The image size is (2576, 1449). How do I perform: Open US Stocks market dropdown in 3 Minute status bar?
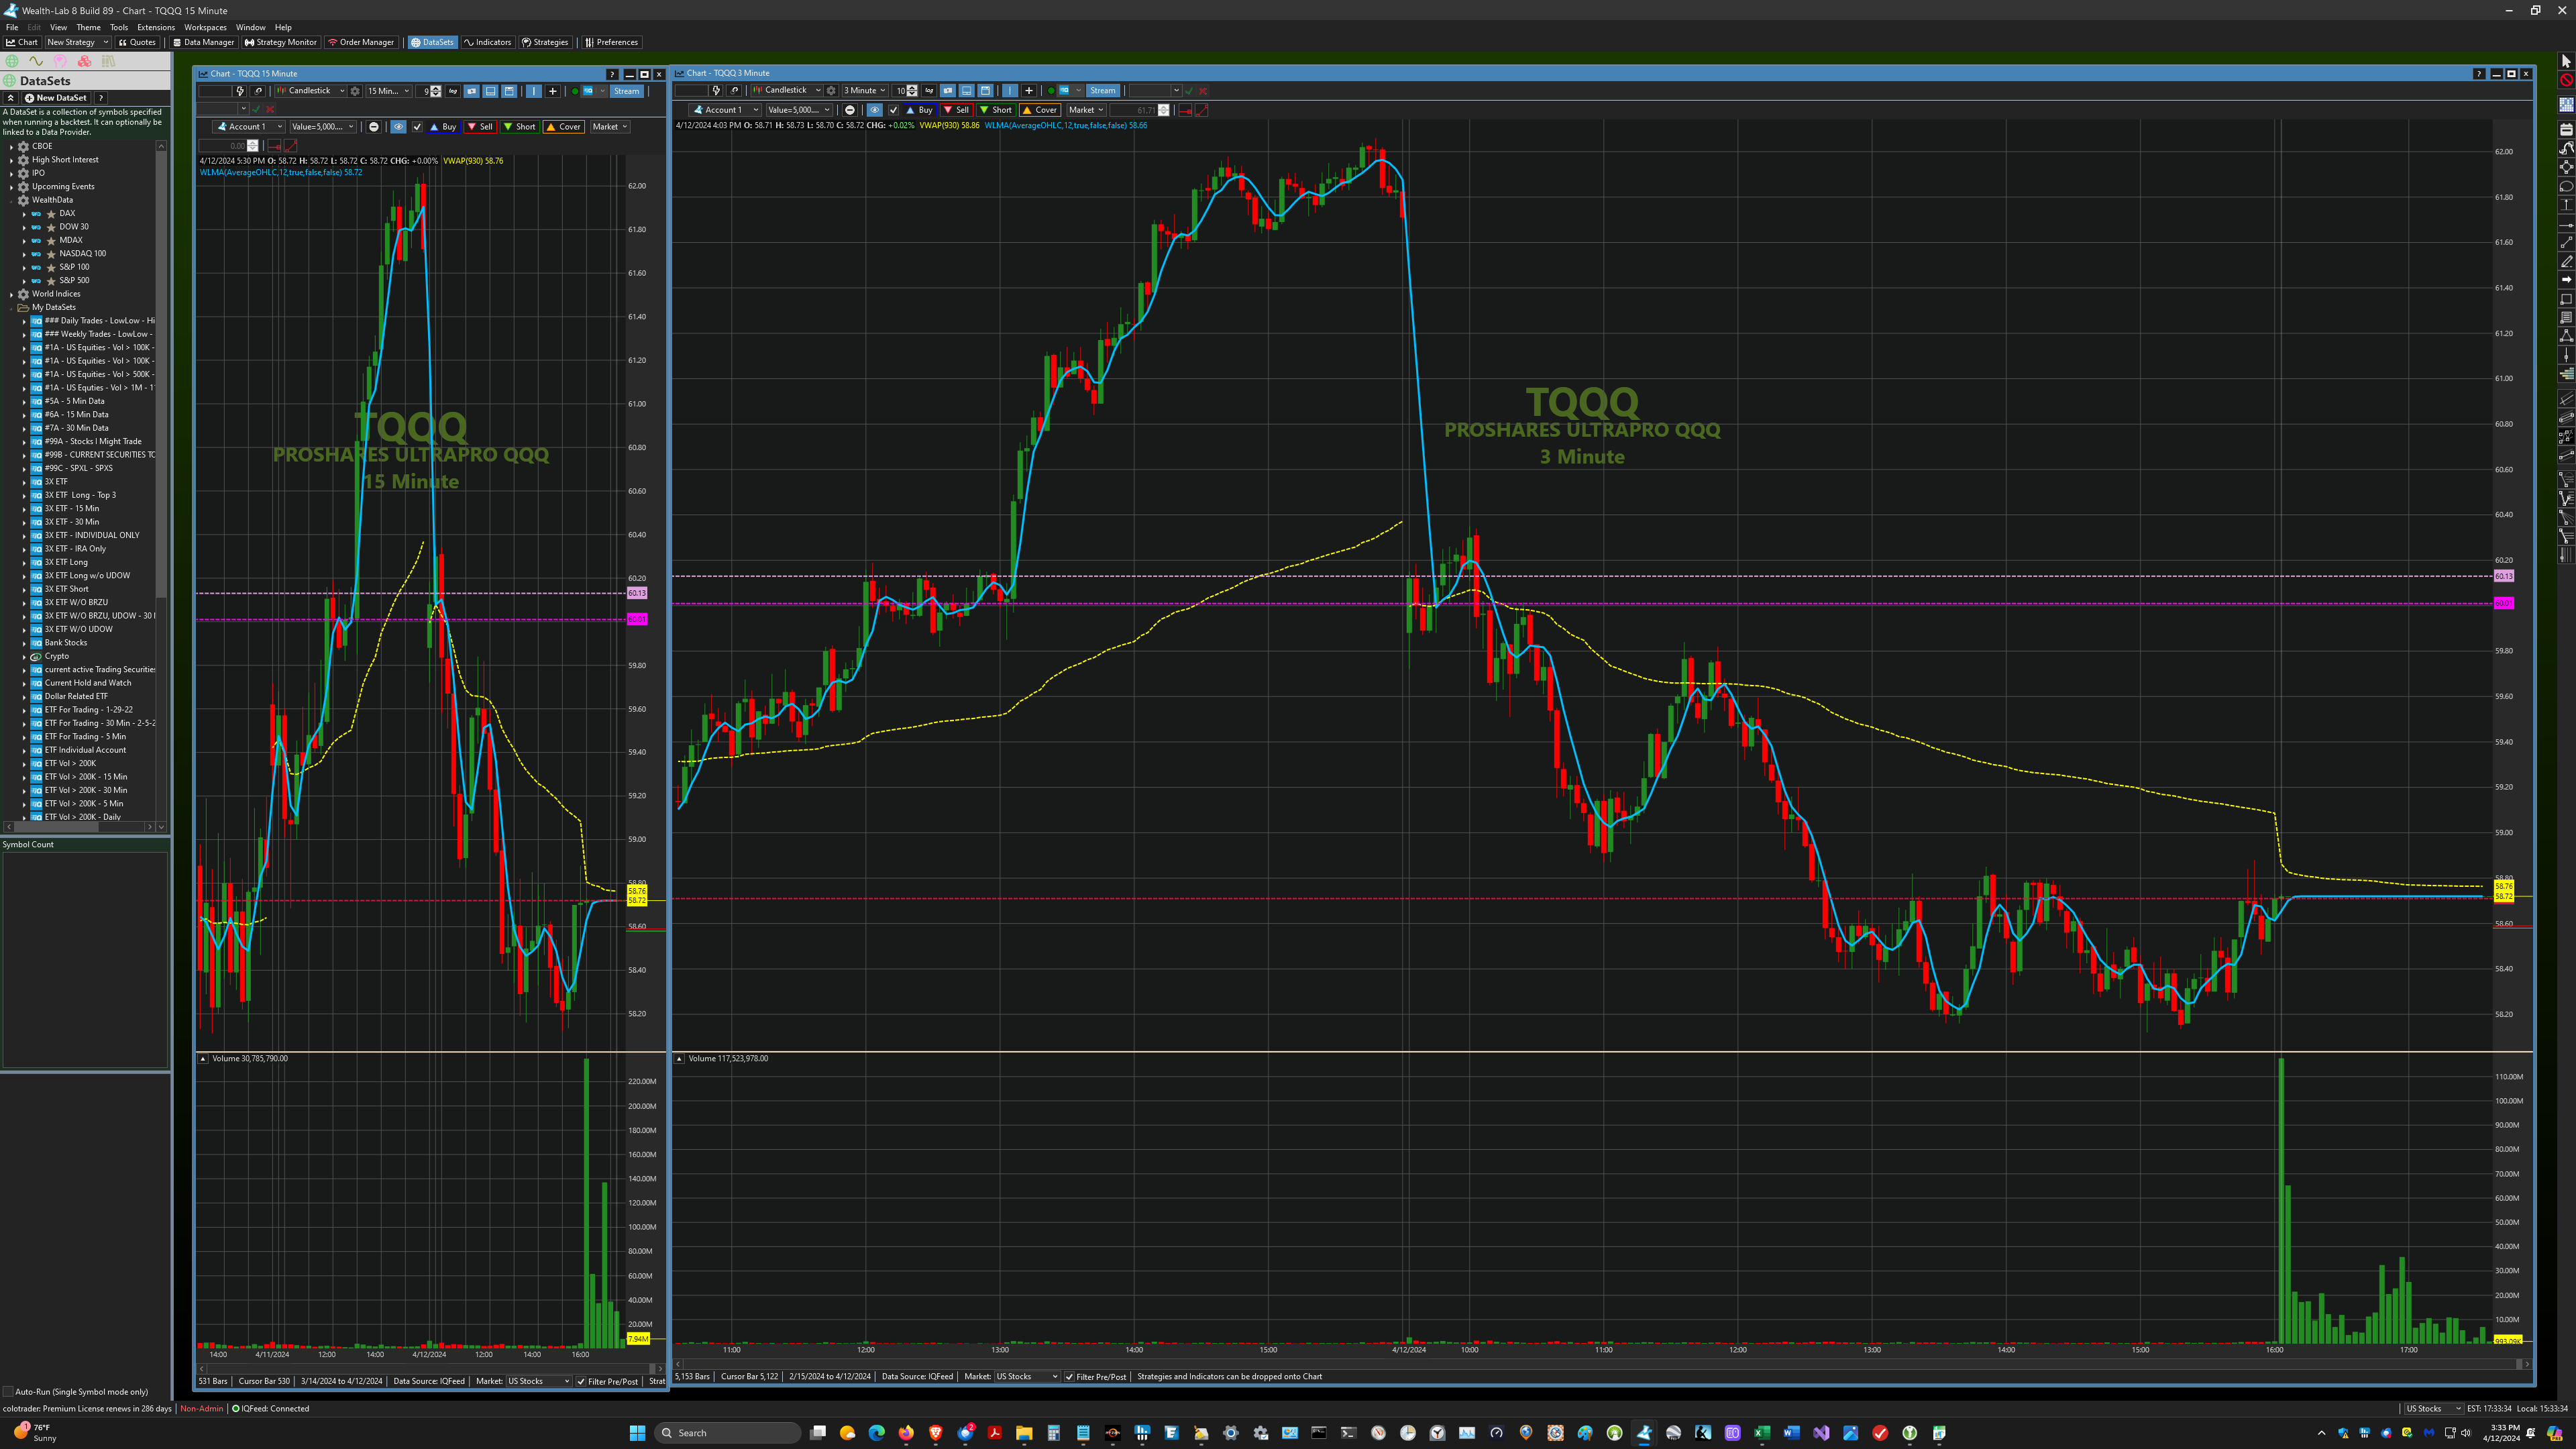pos(1027,1377)
